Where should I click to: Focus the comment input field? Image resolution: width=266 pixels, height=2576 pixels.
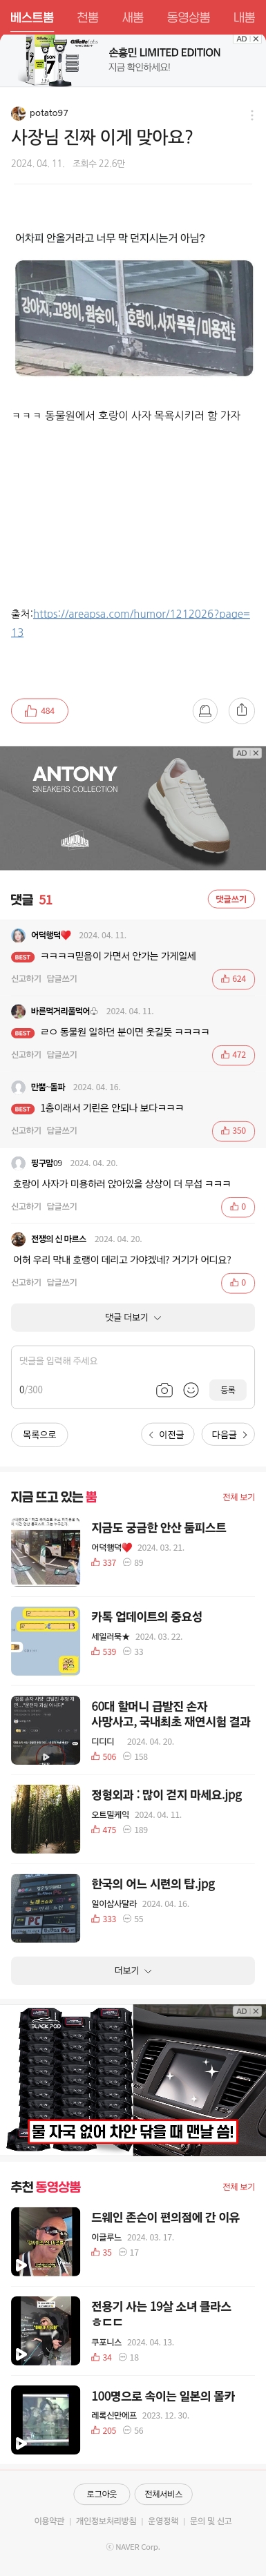tap(133, 1361)
